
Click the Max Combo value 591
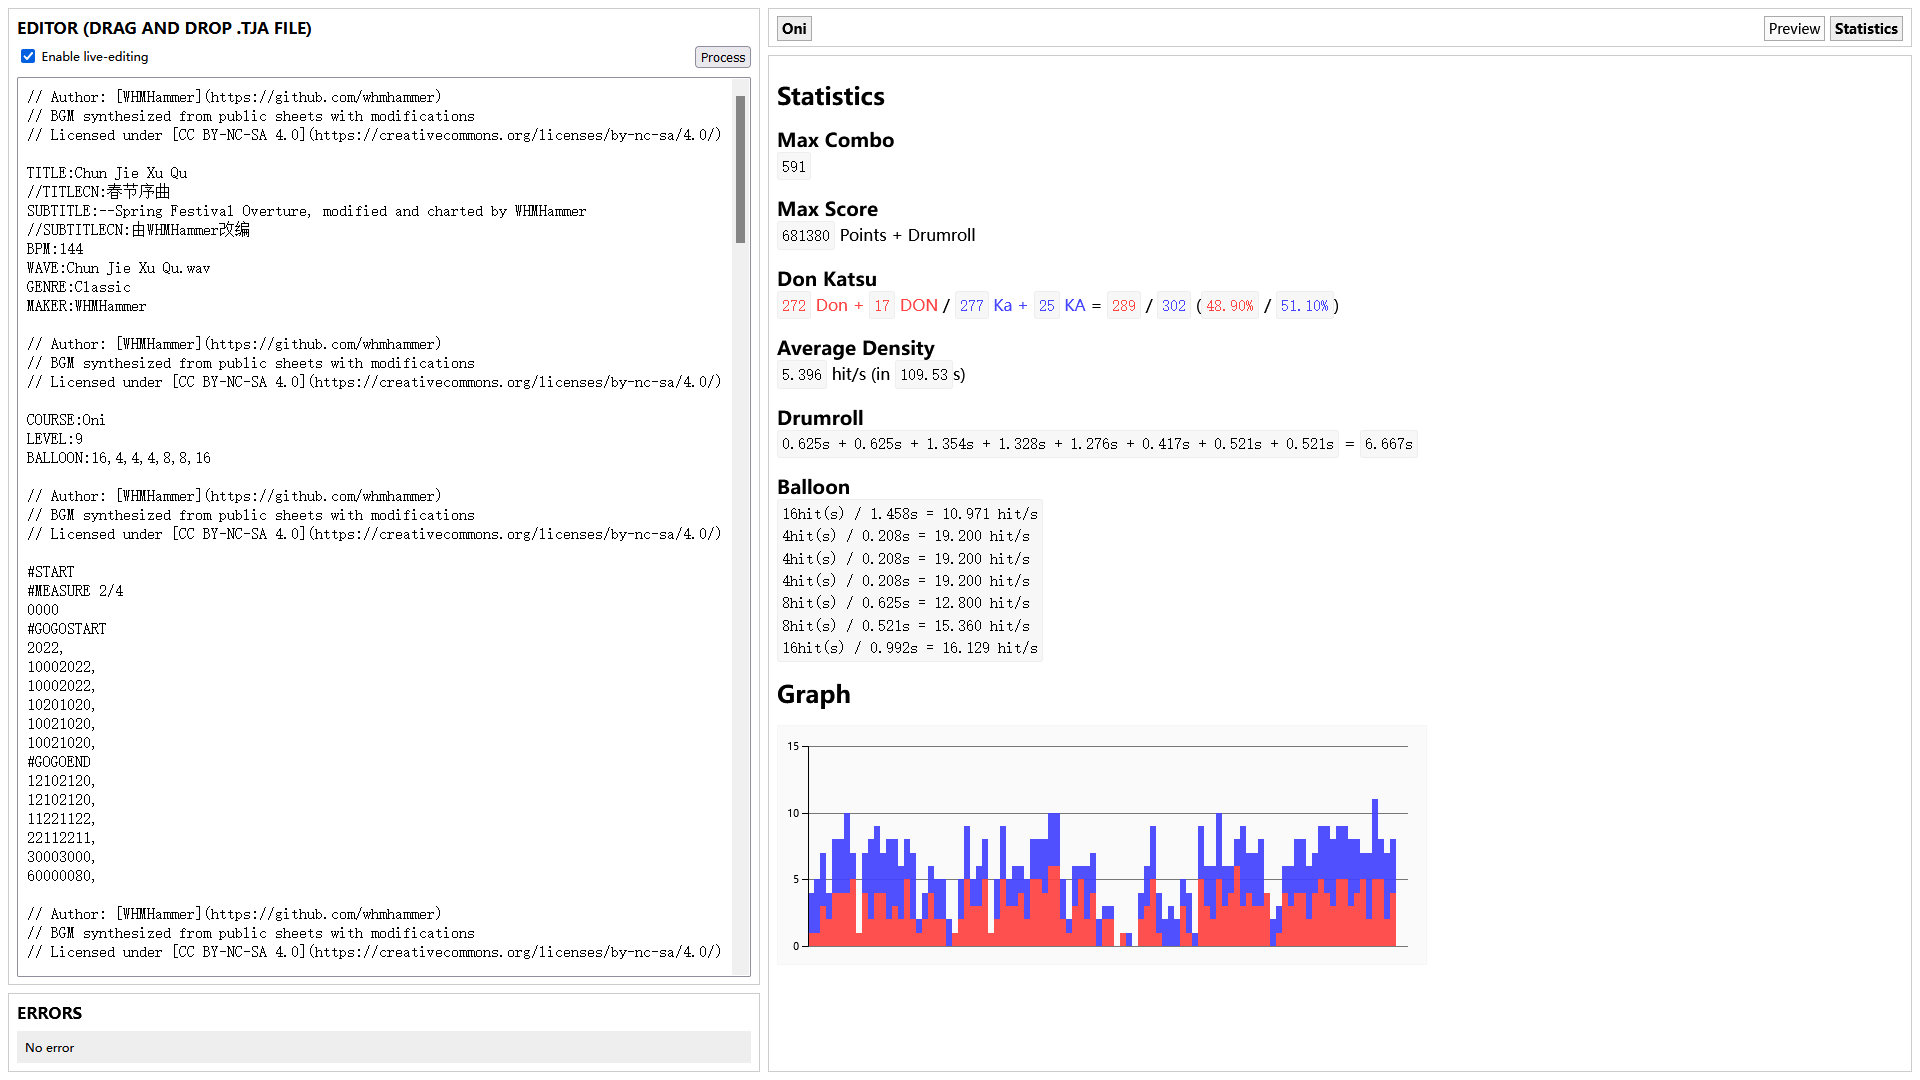[794, 167]
